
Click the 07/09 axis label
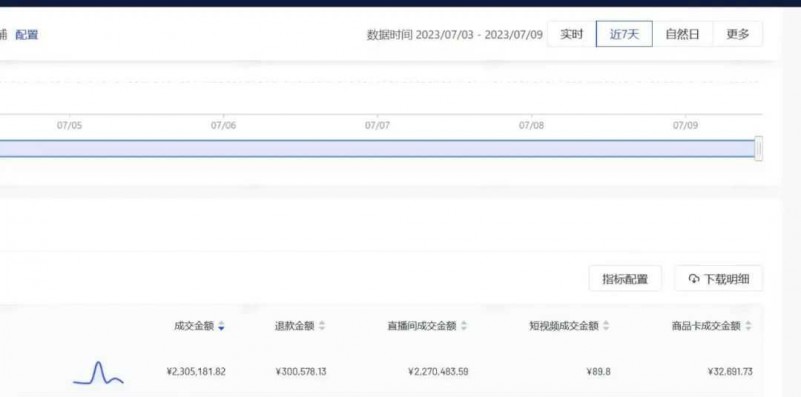[685, 126]
